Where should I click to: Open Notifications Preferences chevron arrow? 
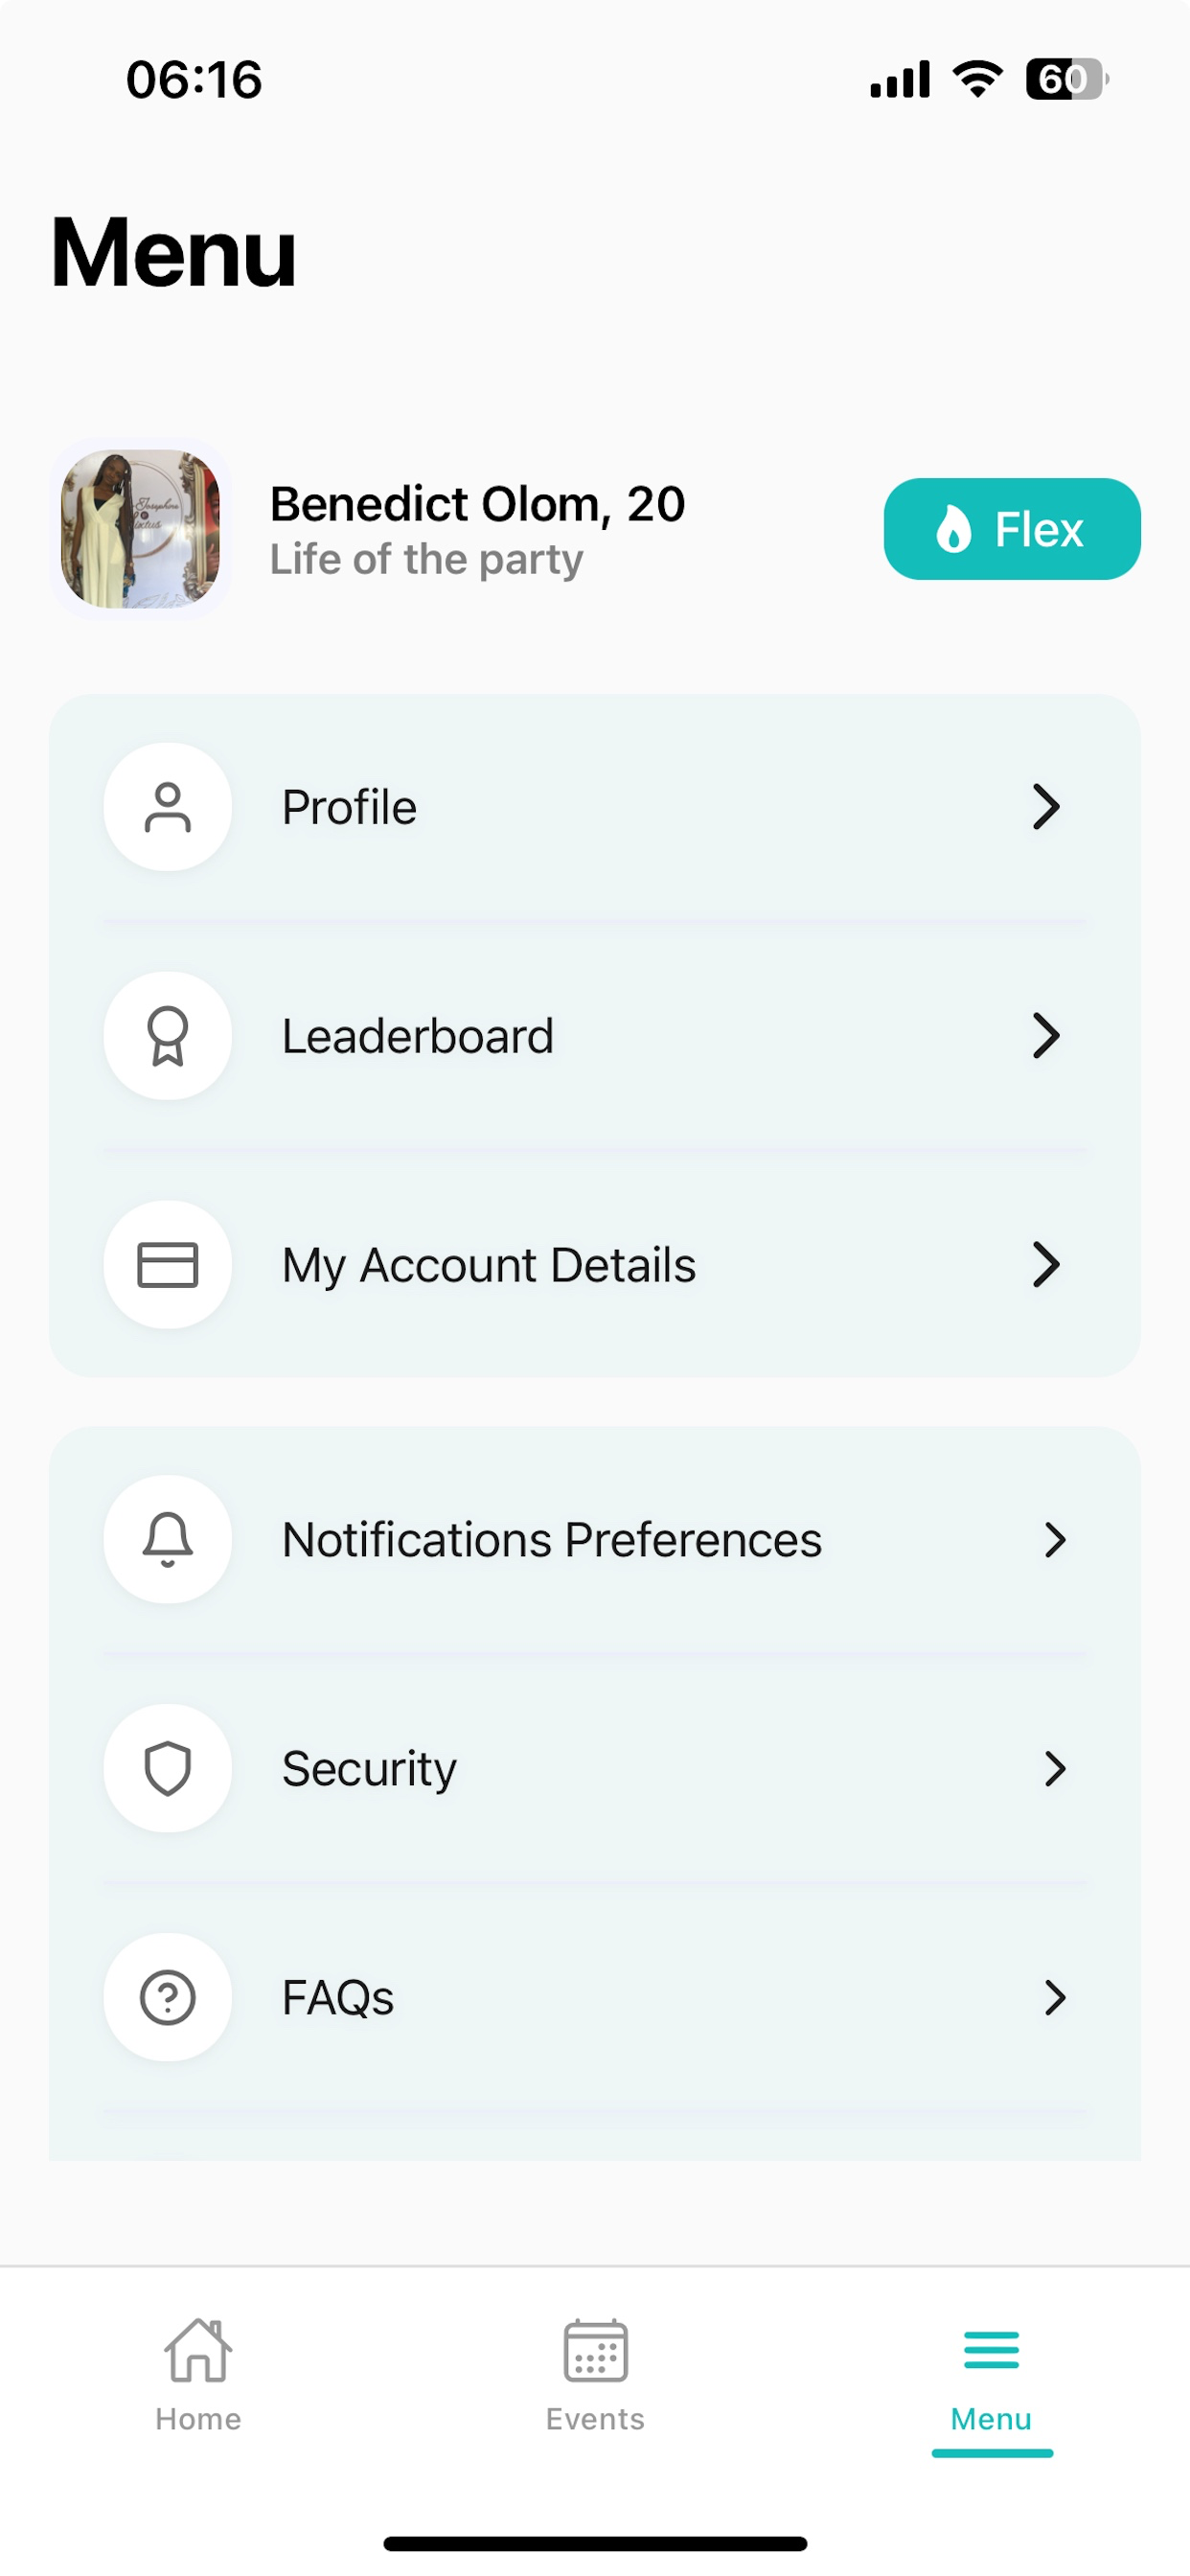(1055, 1540)
